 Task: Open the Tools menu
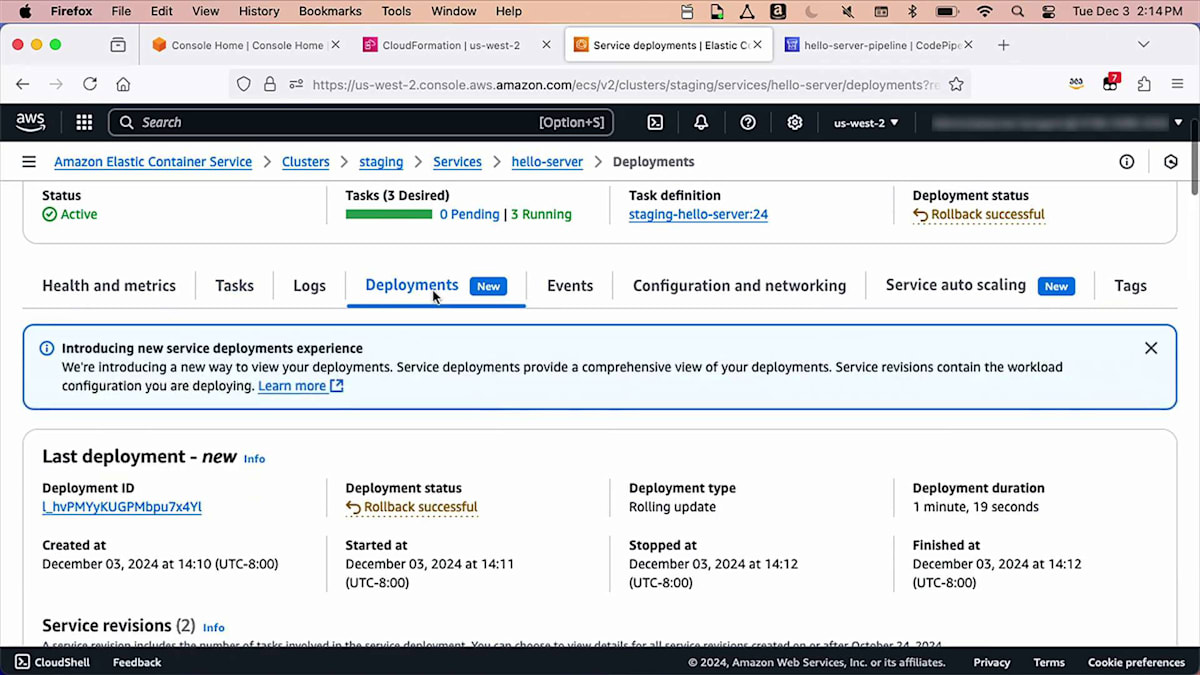point(396,11)
